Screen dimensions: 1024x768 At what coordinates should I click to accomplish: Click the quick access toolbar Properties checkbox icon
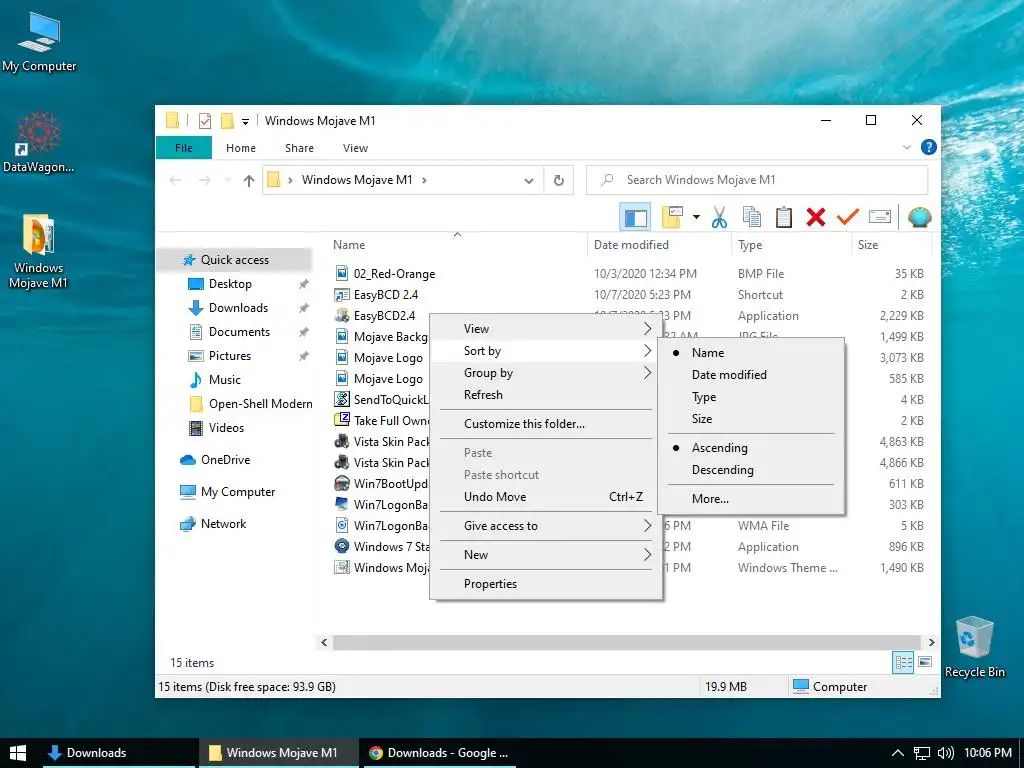(x=205, y=121)
